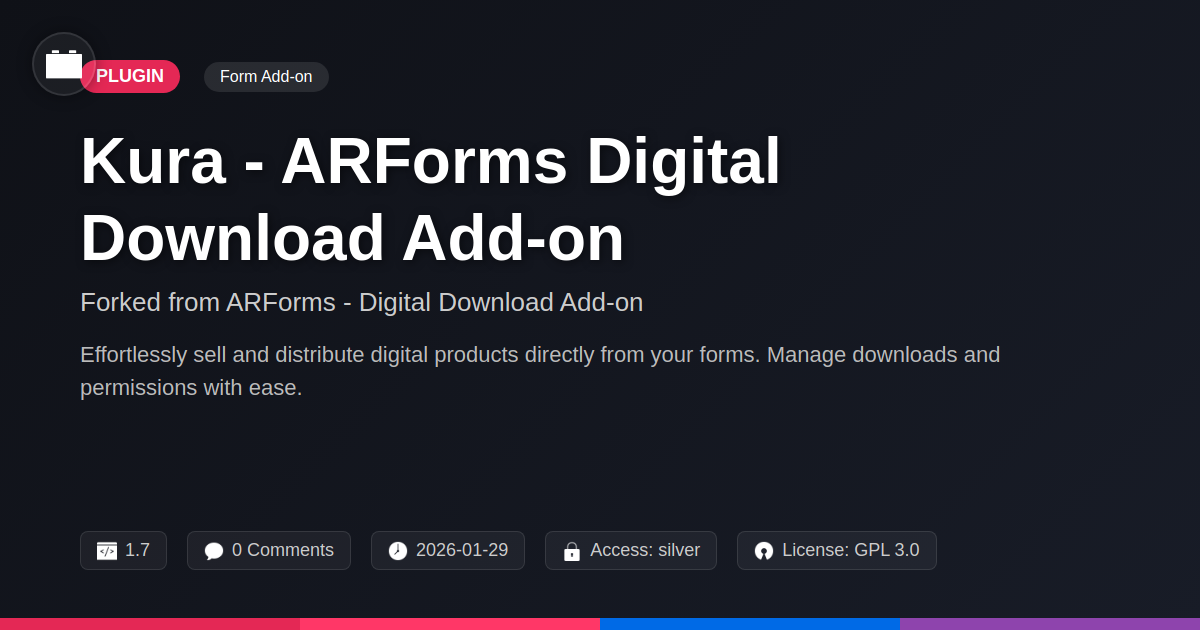This screenshot has width=1200, height=630.
Task: Click the padlock access icon
Action: coord(572,551)
